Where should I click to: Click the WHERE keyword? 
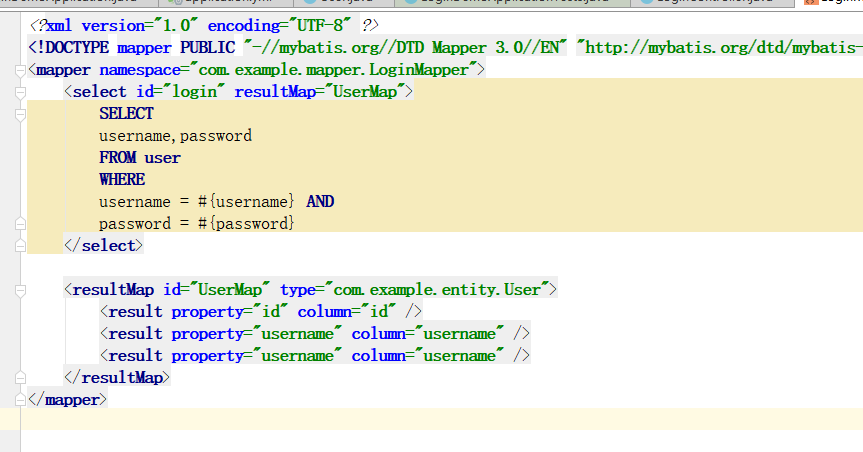(122, 179)
